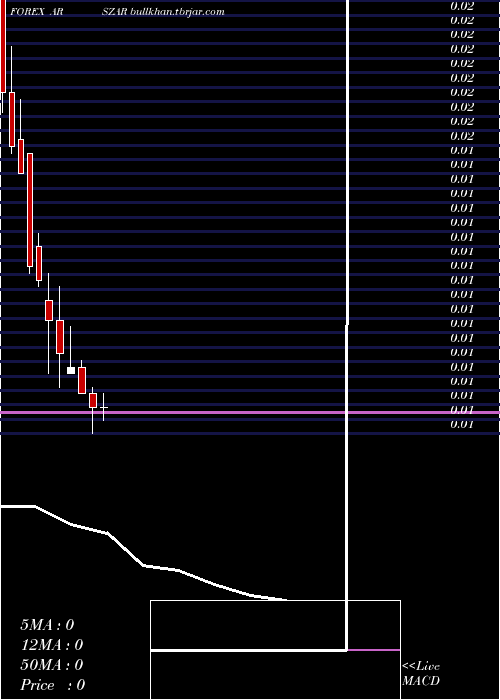500x700 pixels.
Task: Click the '<<Live MACD' label
Action: [x=421, y=674]
